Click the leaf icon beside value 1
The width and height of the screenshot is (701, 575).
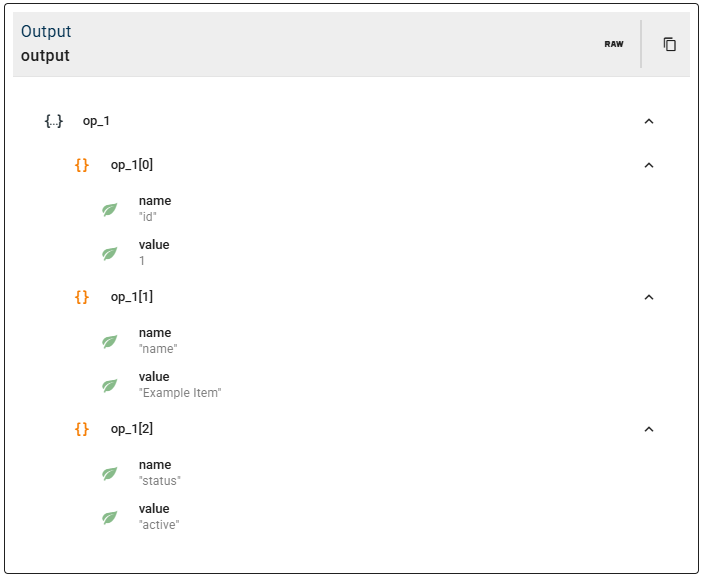(110, 253)
